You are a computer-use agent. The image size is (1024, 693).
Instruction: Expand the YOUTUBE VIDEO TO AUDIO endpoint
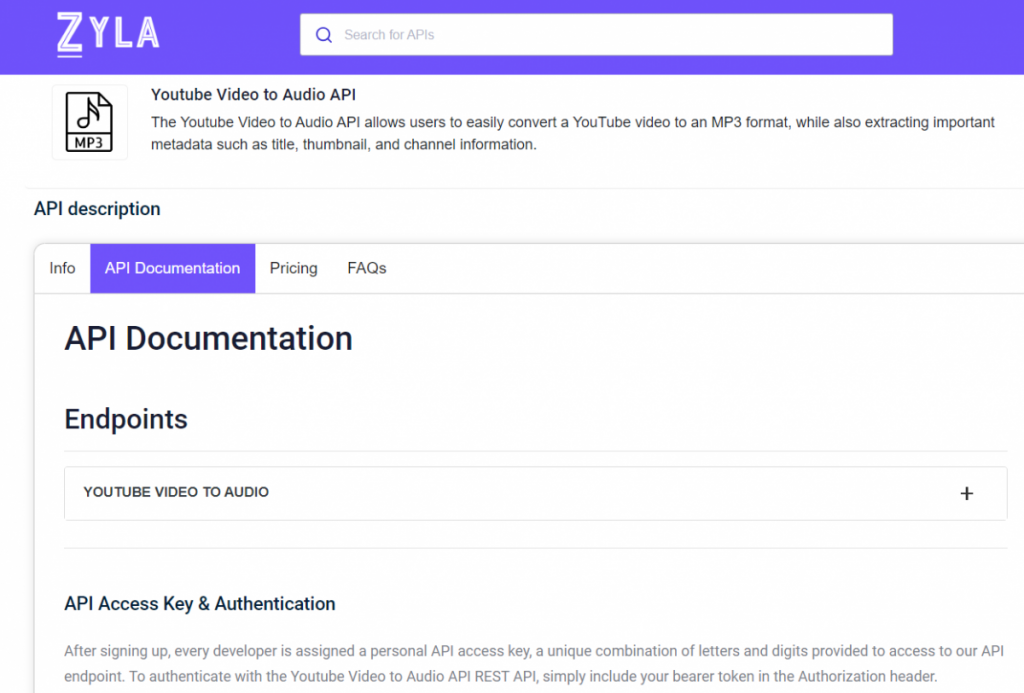(x=536, y=493)
